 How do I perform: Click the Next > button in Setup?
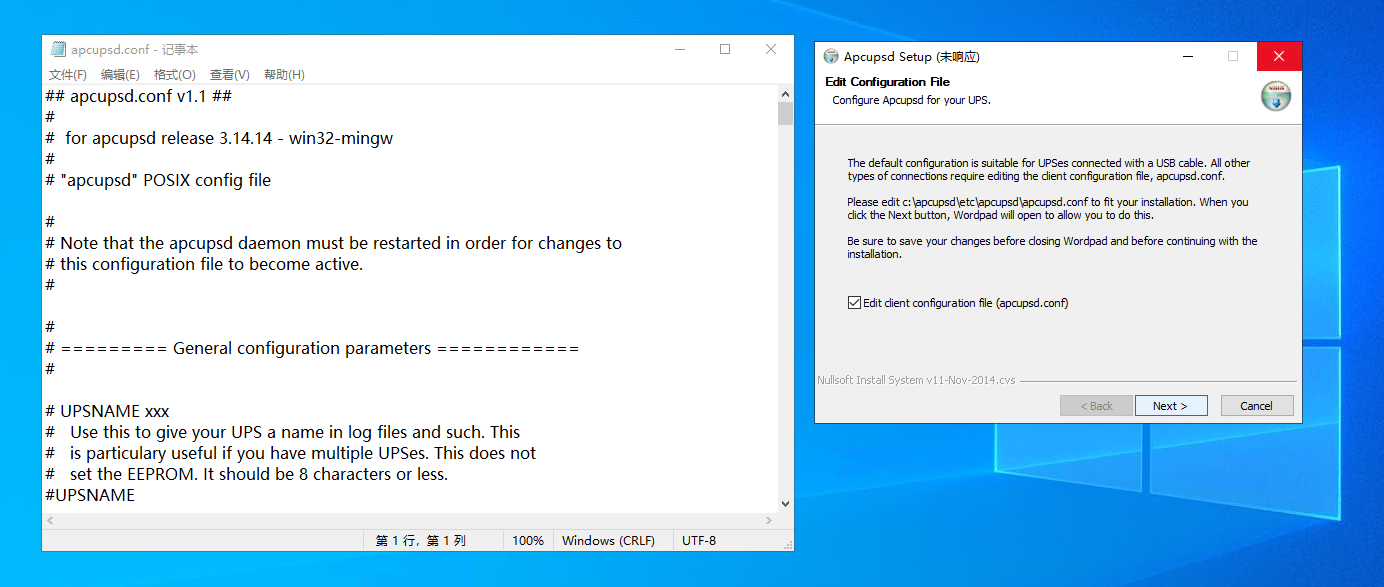pyautogui.click(x=1171, y=406)
